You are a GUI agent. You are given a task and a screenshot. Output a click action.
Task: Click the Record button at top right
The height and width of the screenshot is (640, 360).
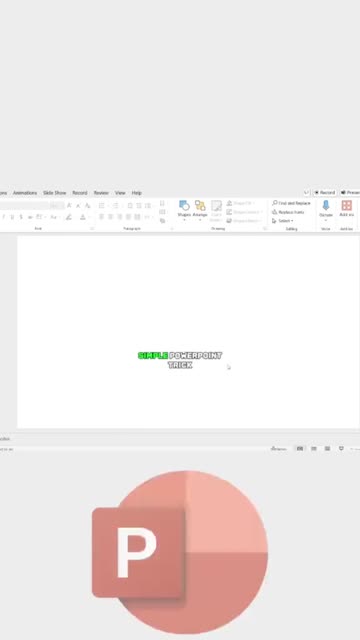(325, 193)
